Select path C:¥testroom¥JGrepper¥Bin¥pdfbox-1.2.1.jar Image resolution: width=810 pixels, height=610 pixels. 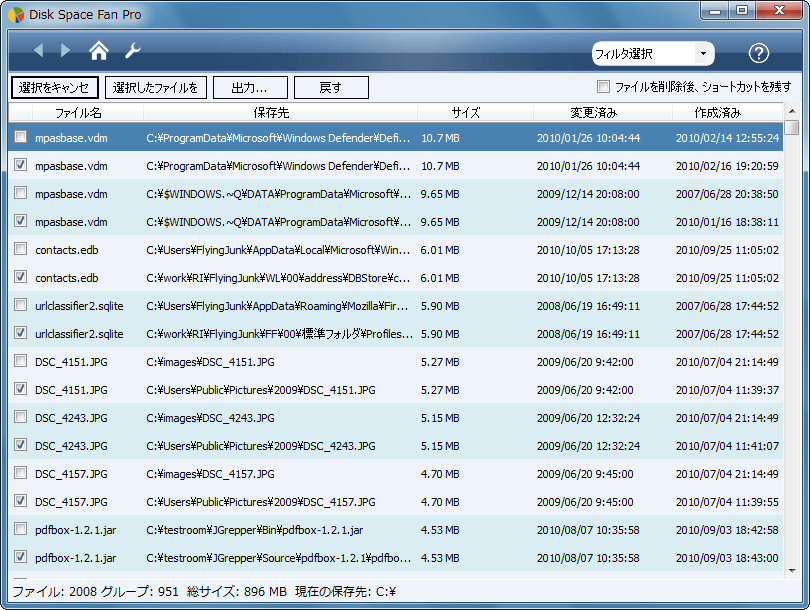[255, 530]
